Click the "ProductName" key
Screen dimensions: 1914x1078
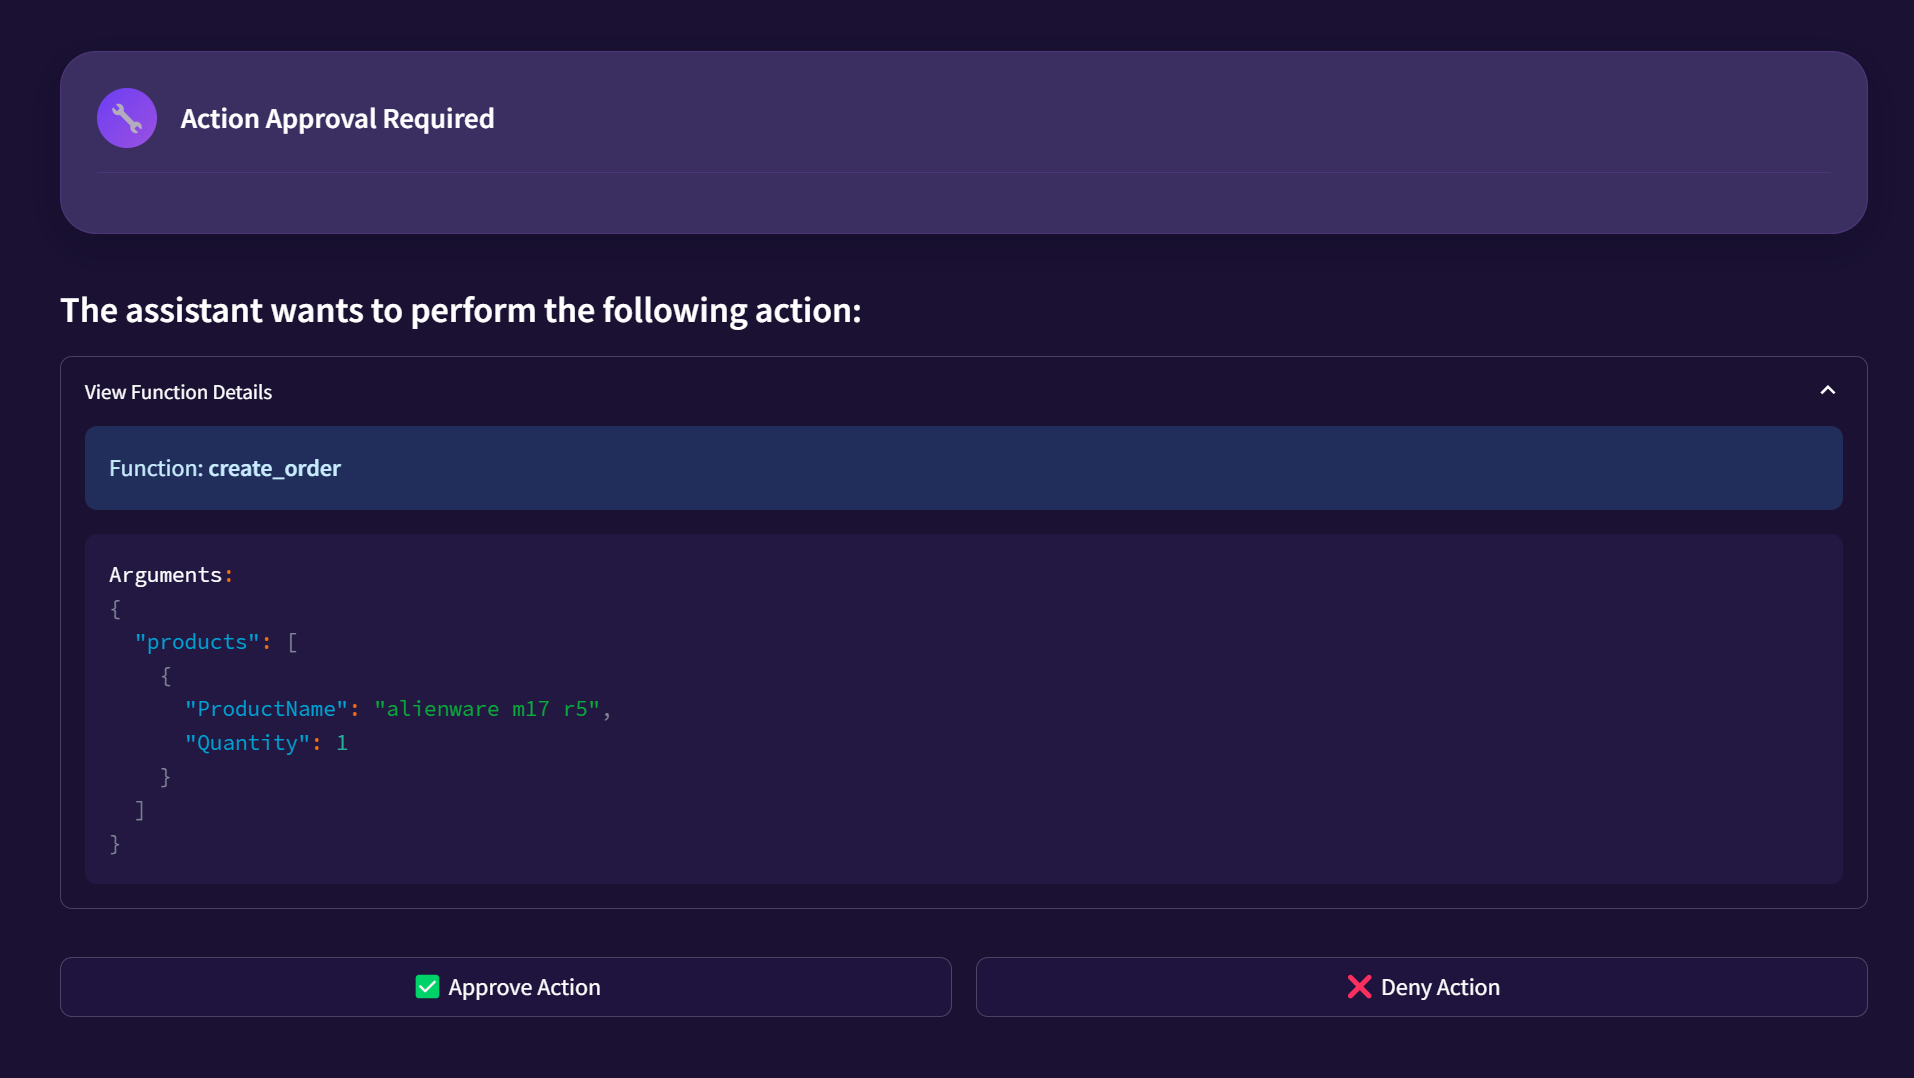pyautogui.click(x=265, y=709)
